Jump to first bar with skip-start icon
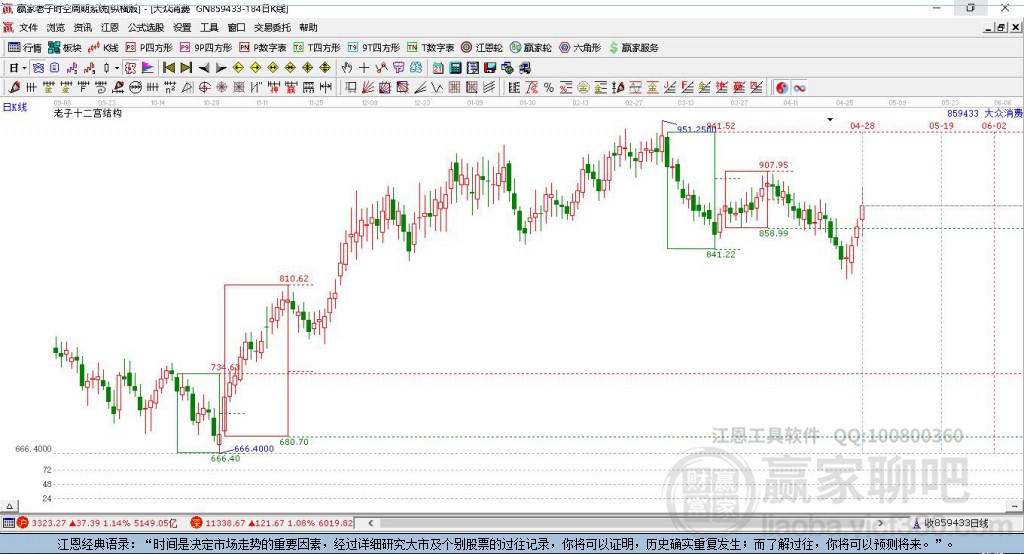This screenshot has width=1024, height=554. click(x=168, y=67)
